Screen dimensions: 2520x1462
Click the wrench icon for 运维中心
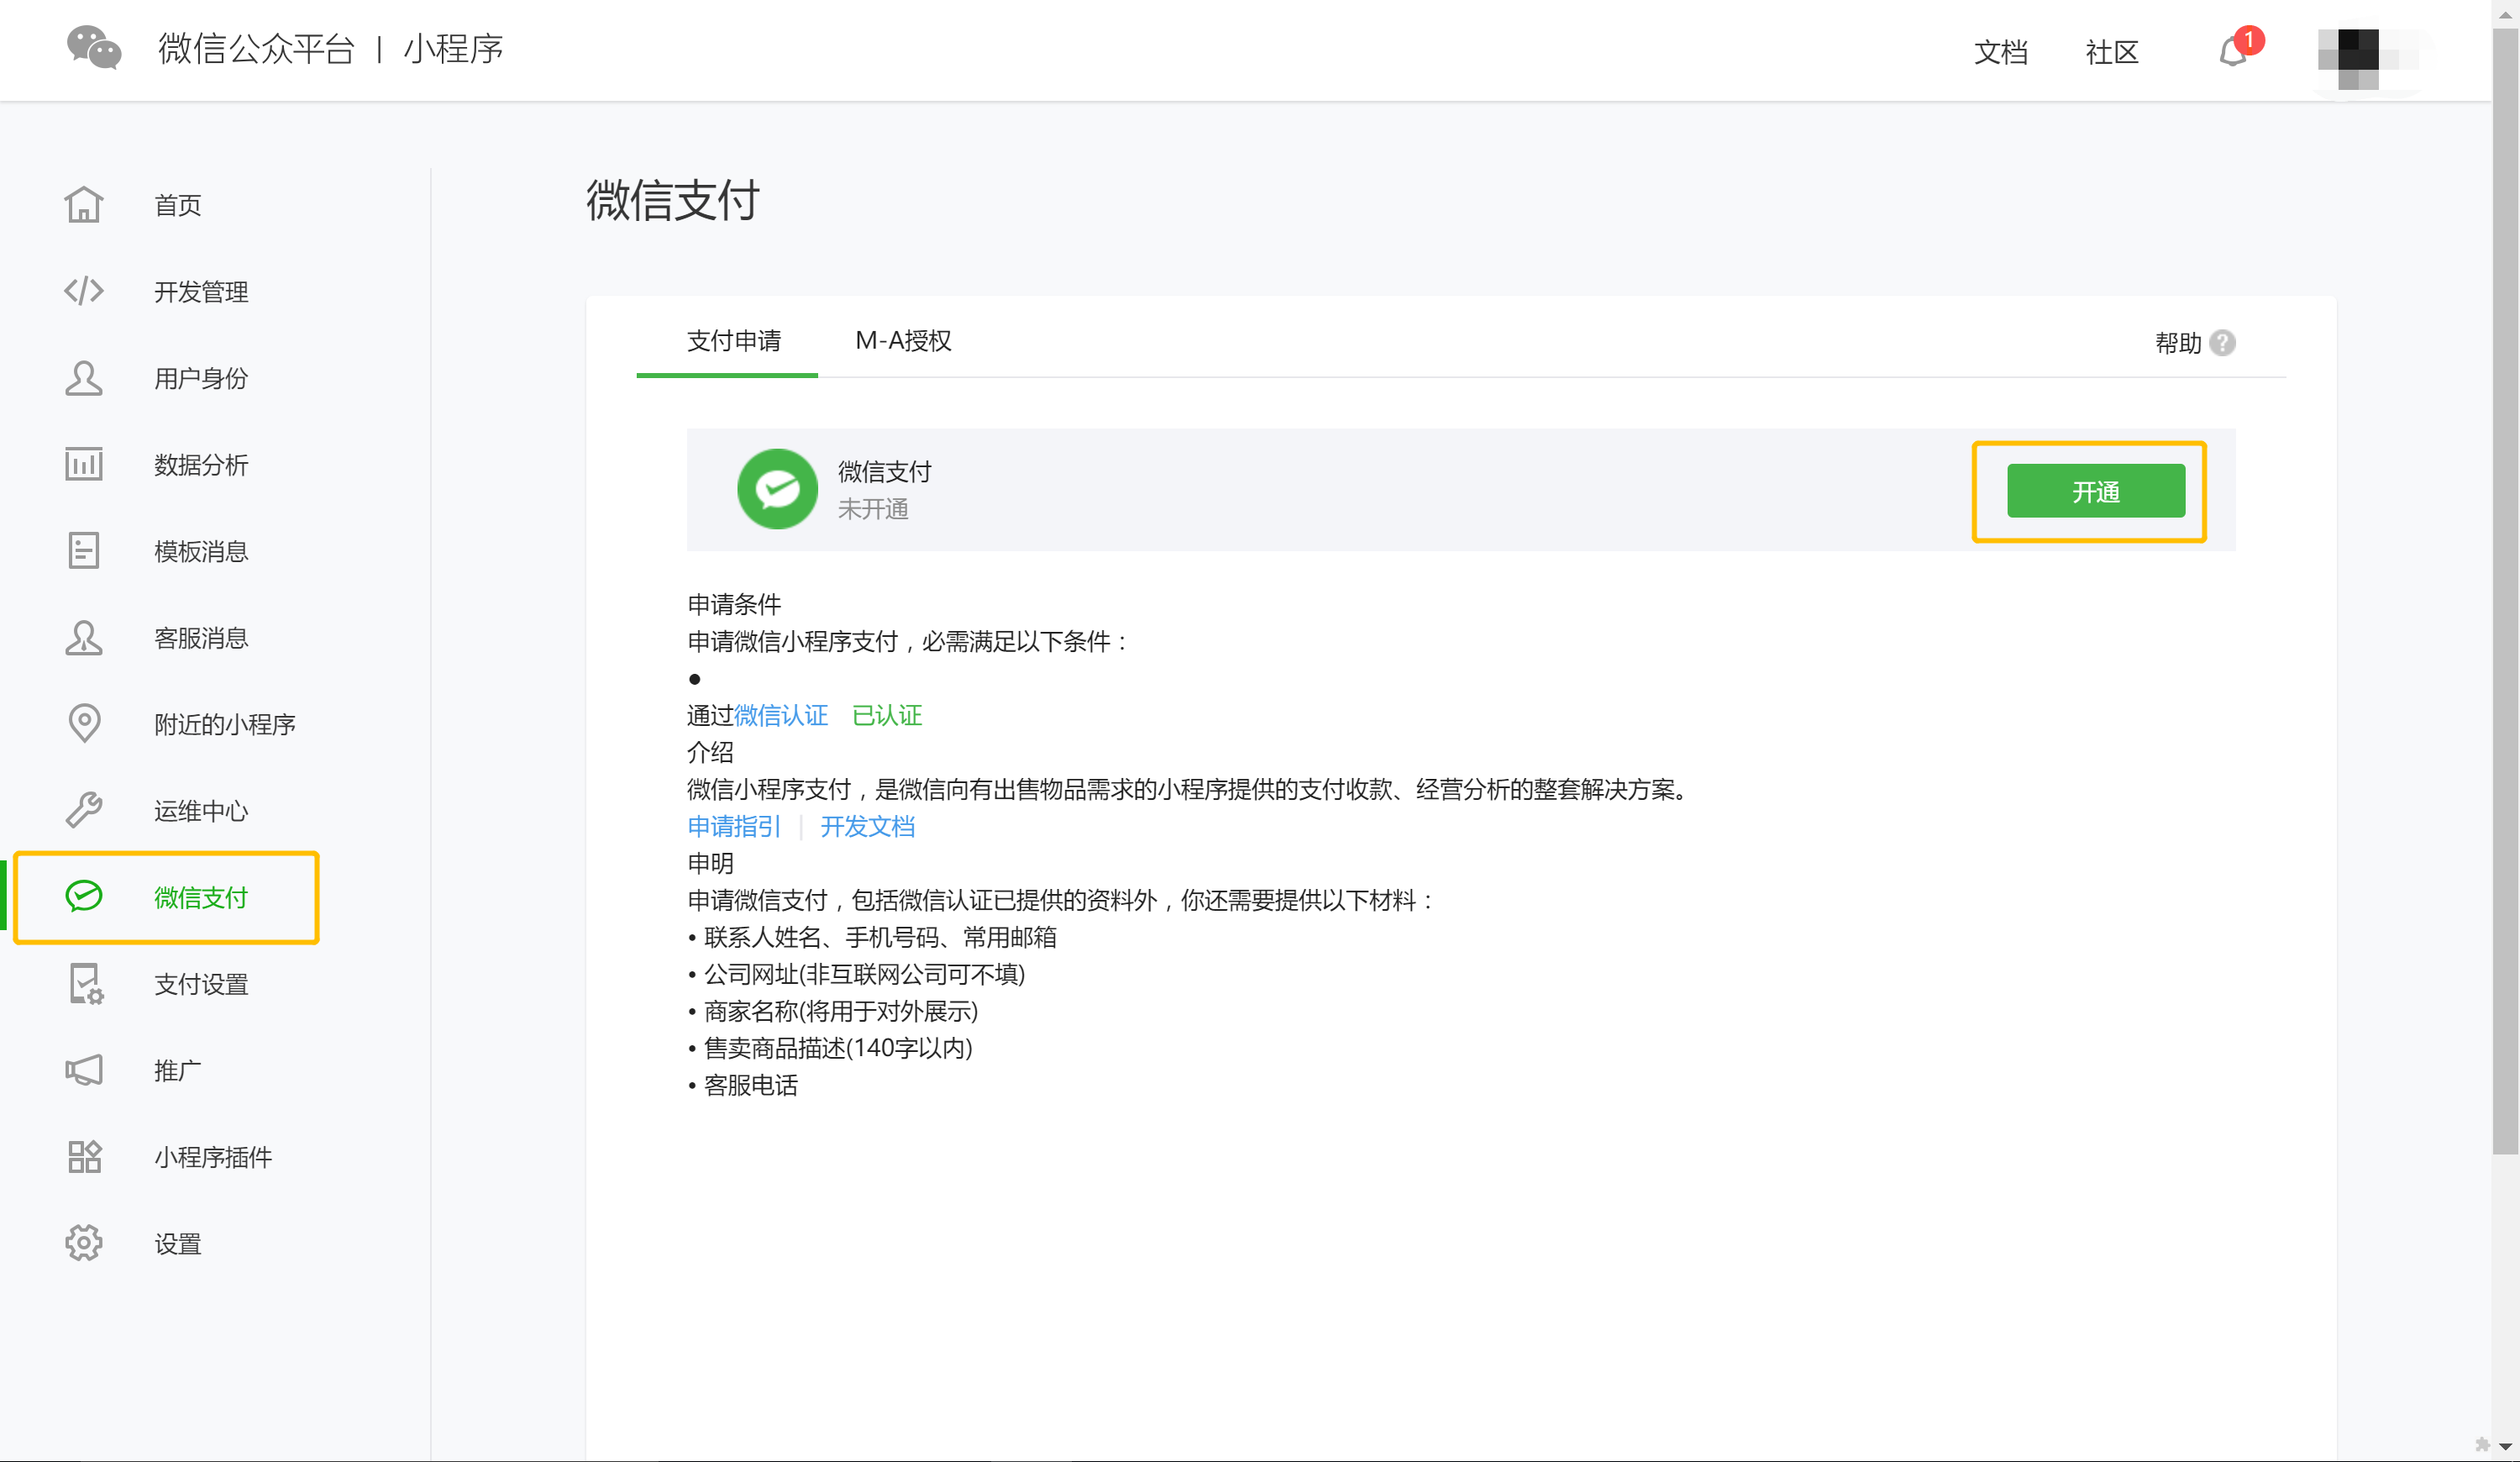[84, 810]
